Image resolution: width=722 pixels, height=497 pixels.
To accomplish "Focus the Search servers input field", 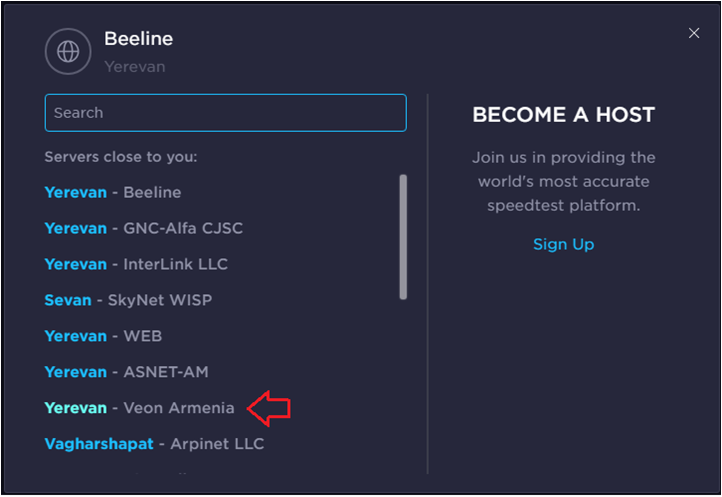I will tap(225, 113).
